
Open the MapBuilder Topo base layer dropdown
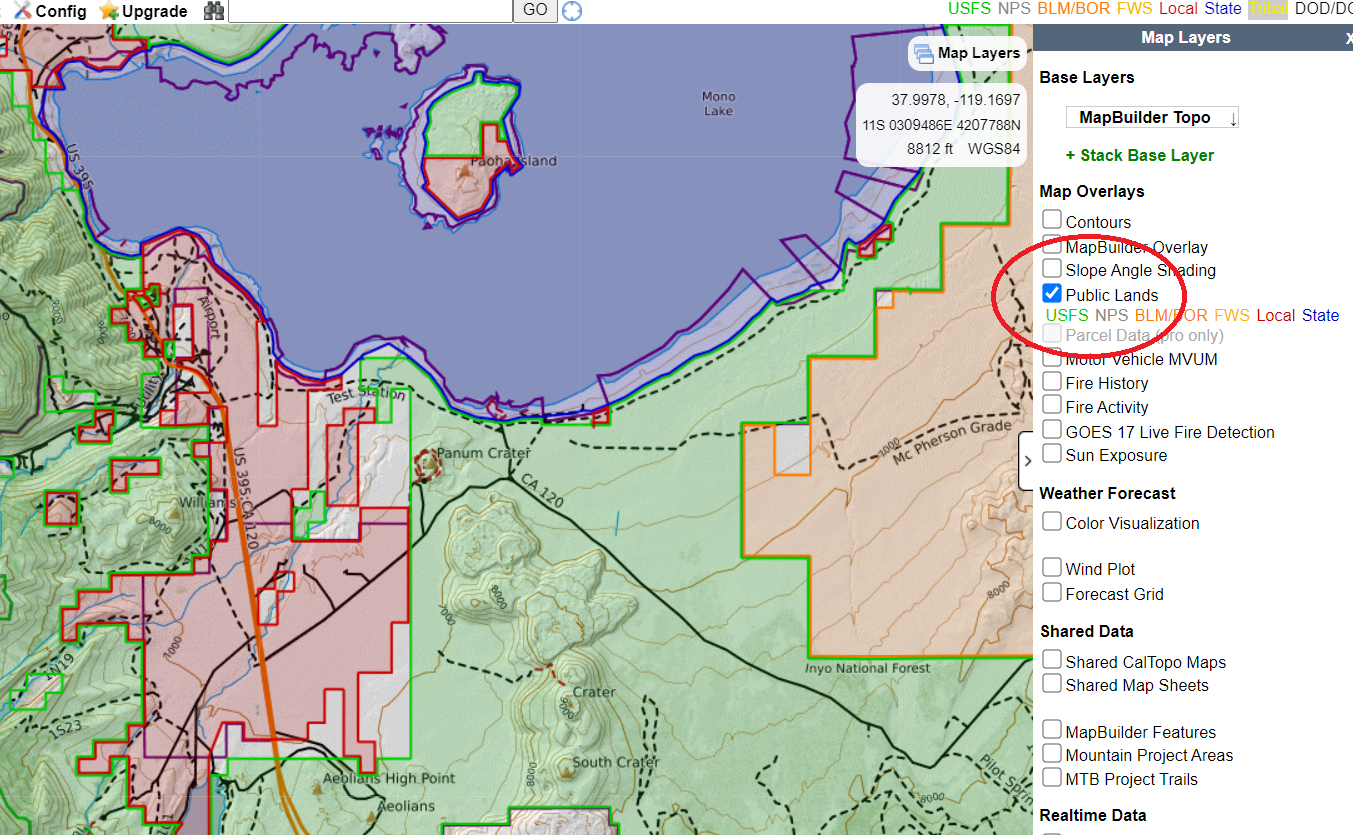pos(1152,117)
